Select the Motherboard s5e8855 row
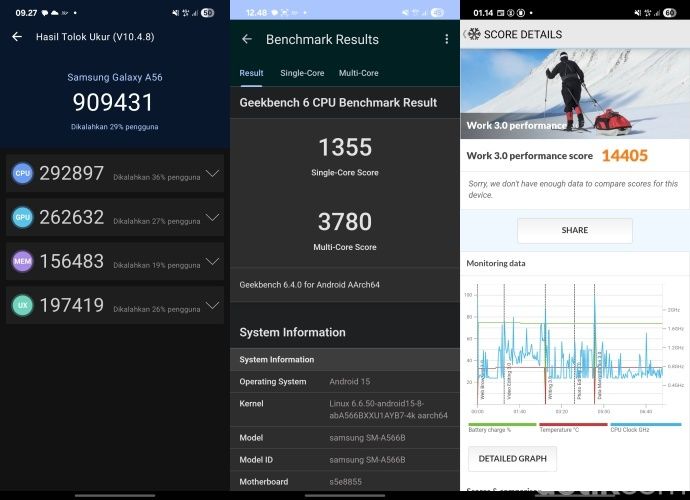The width and height of the screenshot is (690, 500). (x=345, y=482)
